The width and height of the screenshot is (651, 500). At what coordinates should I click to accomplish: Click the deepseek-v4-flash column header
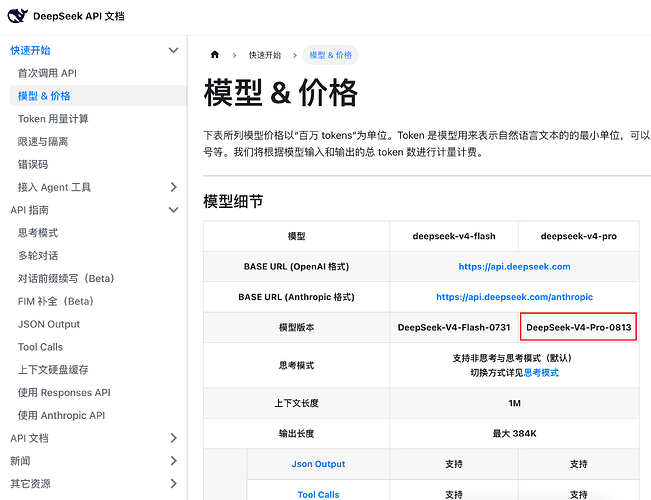coord(454,236)
